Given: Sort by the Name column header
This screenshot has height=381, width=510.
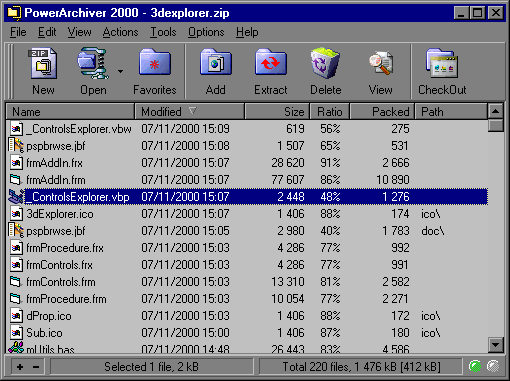Looking at the screenshot, I should [x=70, y=112].
